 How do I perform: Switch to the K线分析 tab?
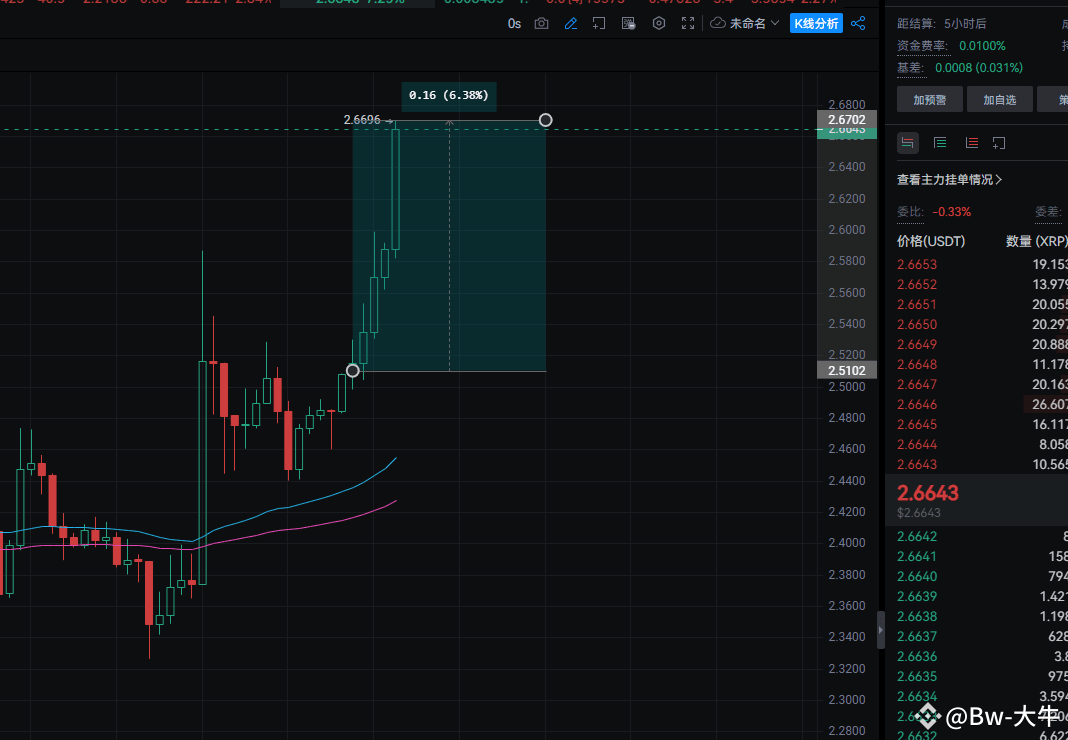[816, 23]
